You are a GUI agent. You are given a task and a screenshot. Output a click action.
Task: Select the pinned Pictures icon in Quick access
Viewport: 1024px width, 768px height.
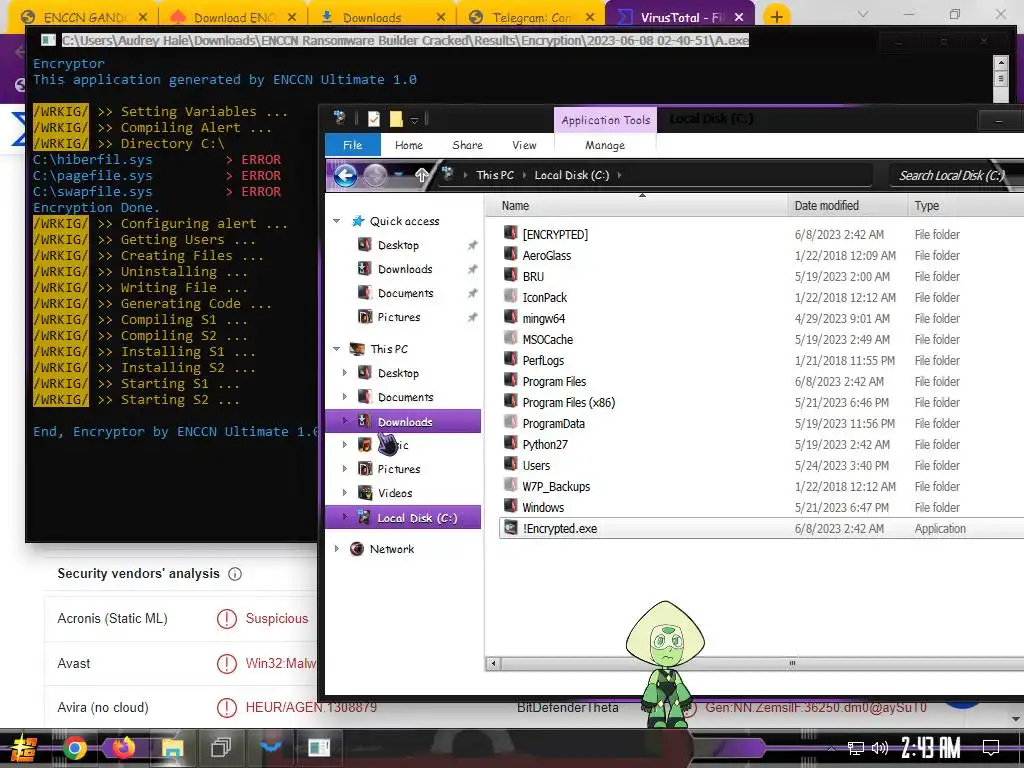point(365,317)
